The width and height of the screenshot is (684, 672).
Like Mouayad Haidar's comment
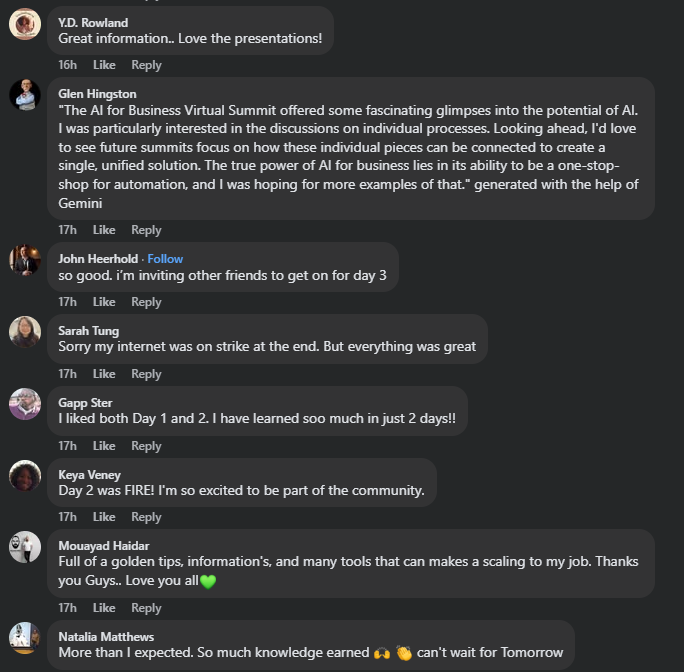click(x=104, y=608)
